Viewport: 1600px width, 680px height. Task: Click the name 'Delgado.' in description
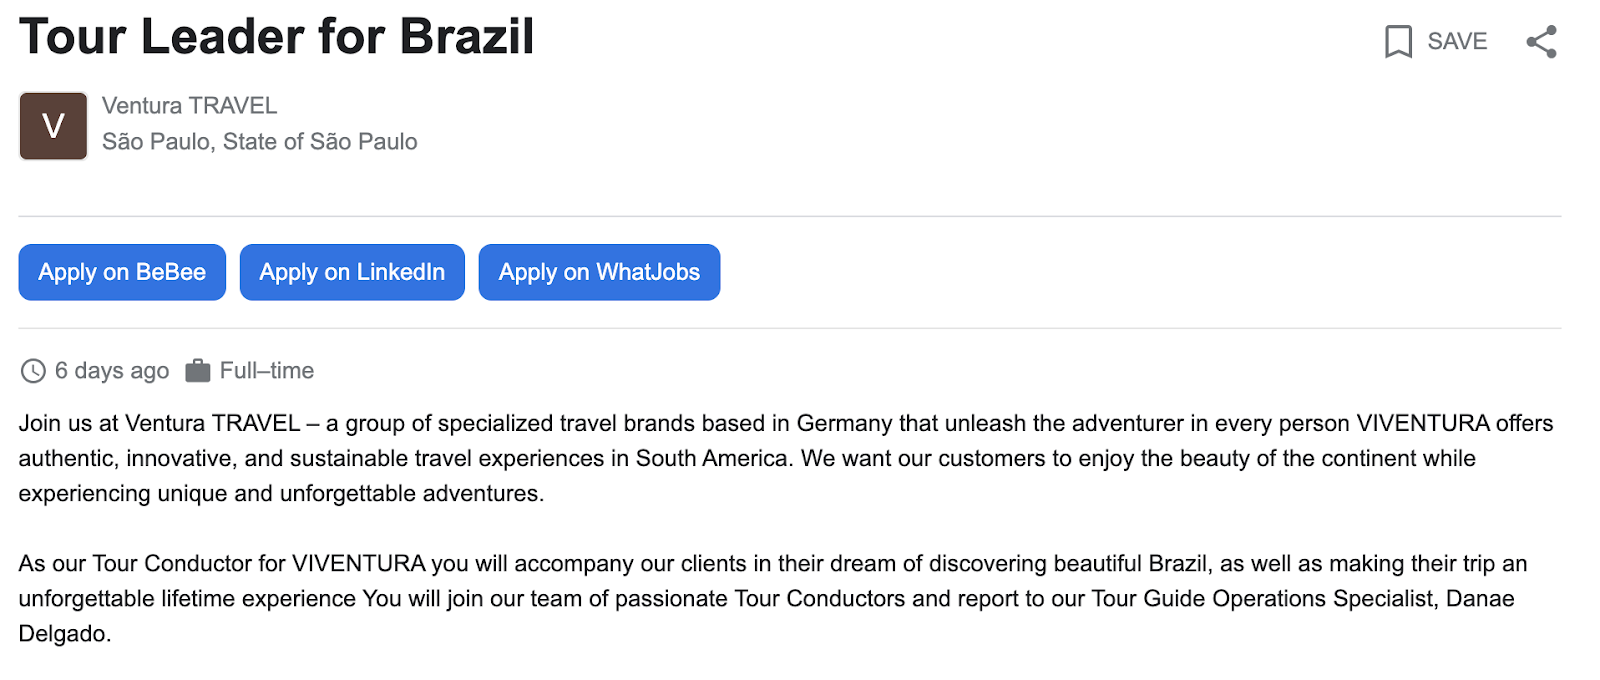[65, 634]
